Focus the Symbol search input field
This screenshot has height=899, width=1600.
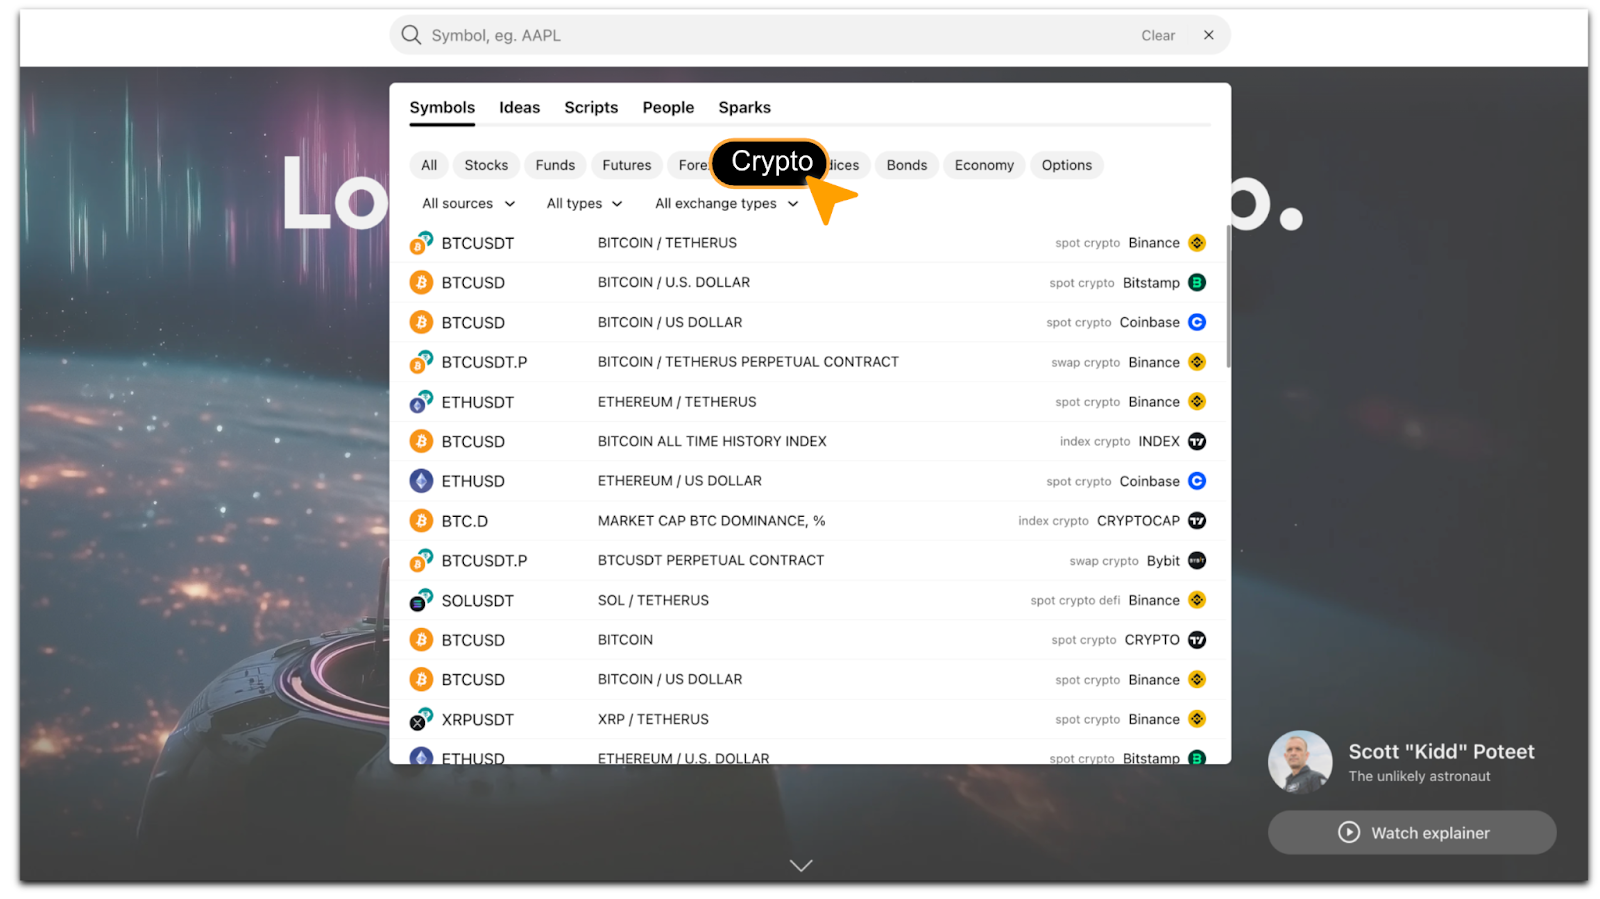pyautogui.click(x=780, y=35)
